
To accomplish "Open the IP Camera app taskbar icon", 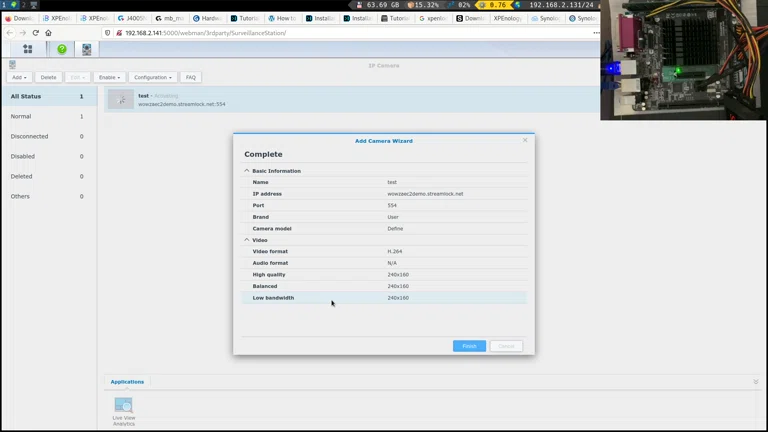I will [x=87, y=49].
